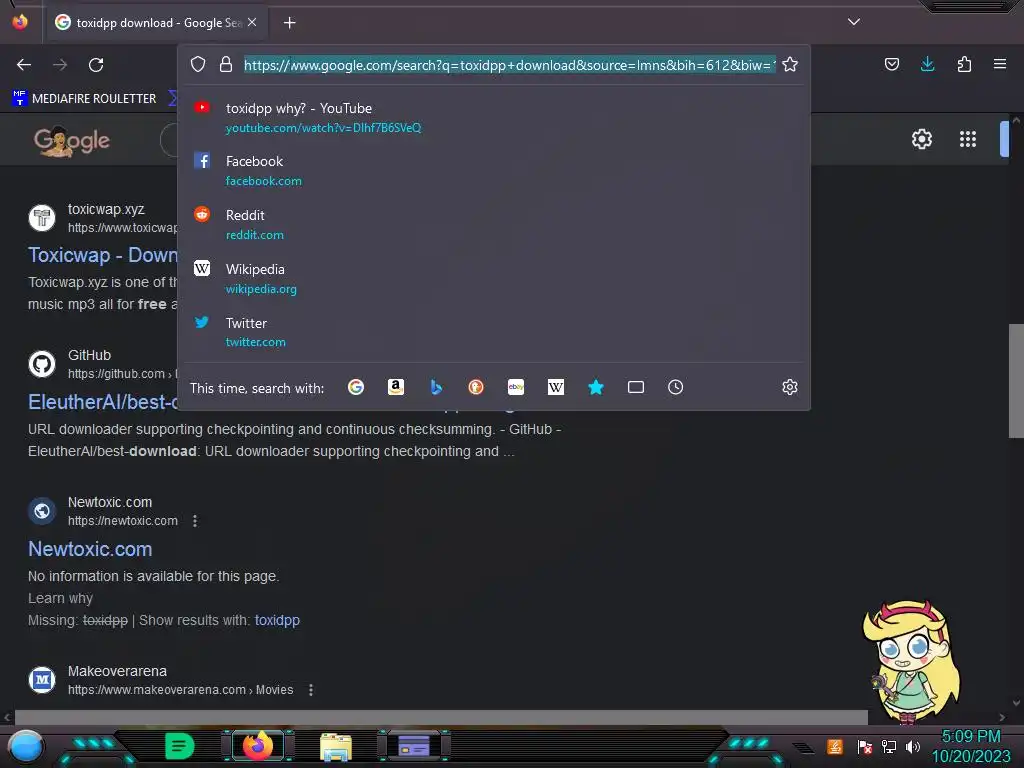Bookmark this page with the star
This screenshot has height=768, width=1024.
790,64
